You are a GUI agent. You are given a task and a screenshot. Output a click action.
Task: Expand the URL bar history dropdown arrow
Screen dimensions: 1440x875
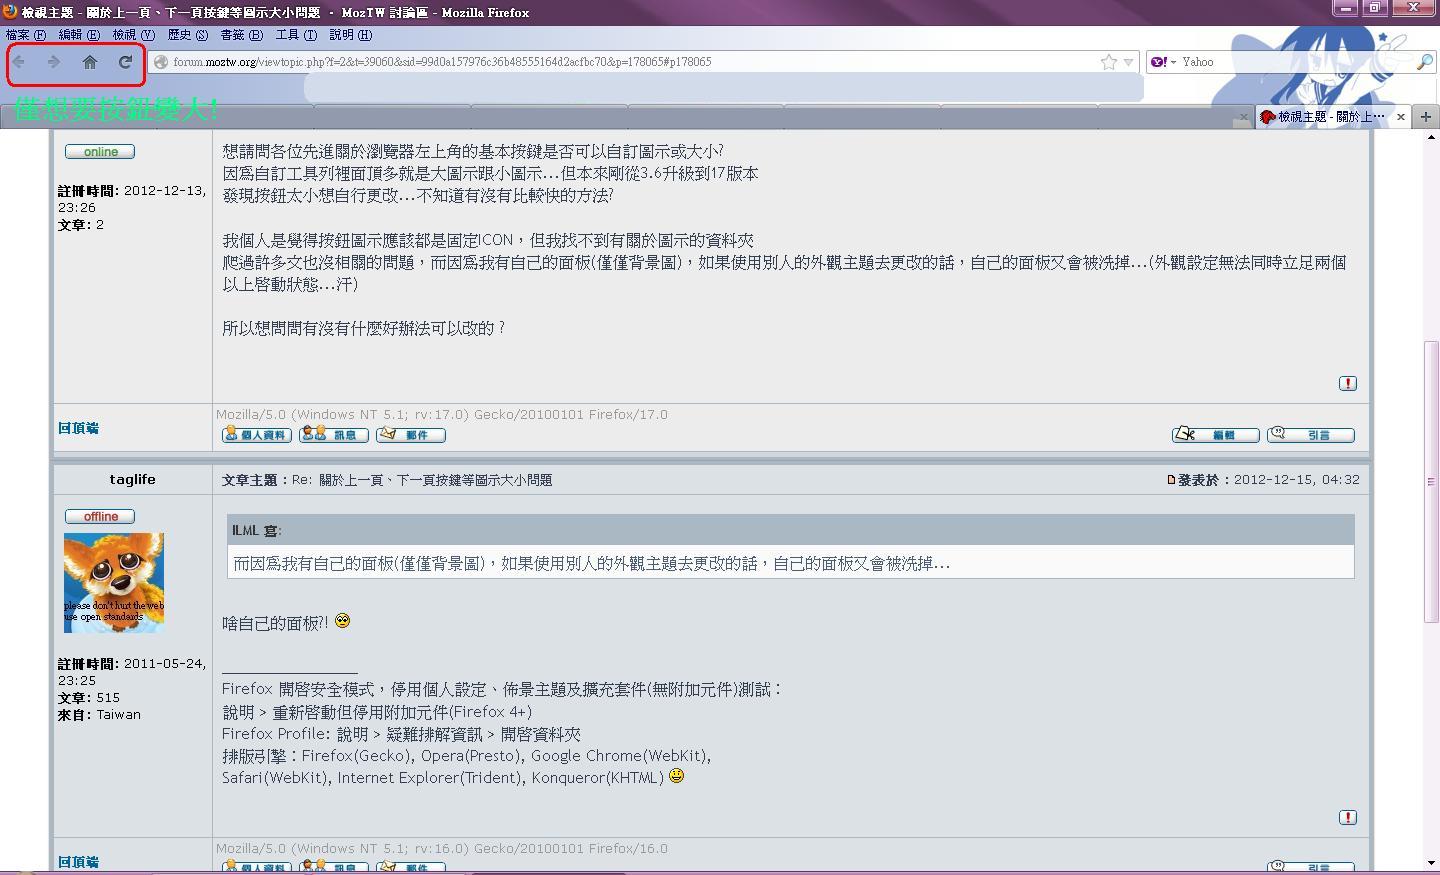point(1128,62)
